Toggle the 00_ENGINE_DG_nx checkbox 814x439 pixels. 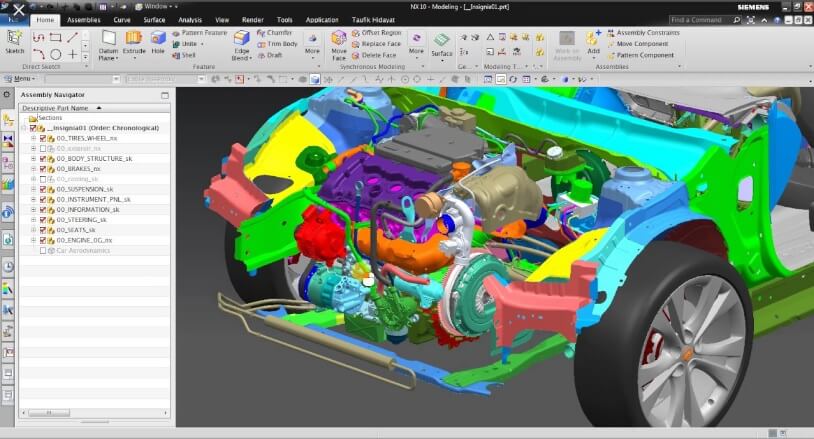point(43,240)
